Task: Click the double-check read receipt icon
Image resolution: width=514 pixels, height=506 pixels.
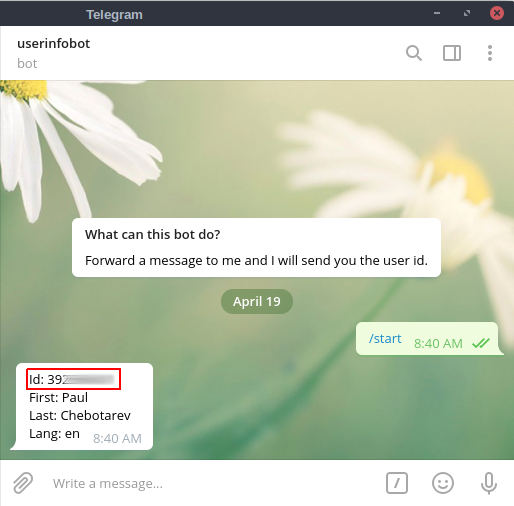Action: [481, 343]
